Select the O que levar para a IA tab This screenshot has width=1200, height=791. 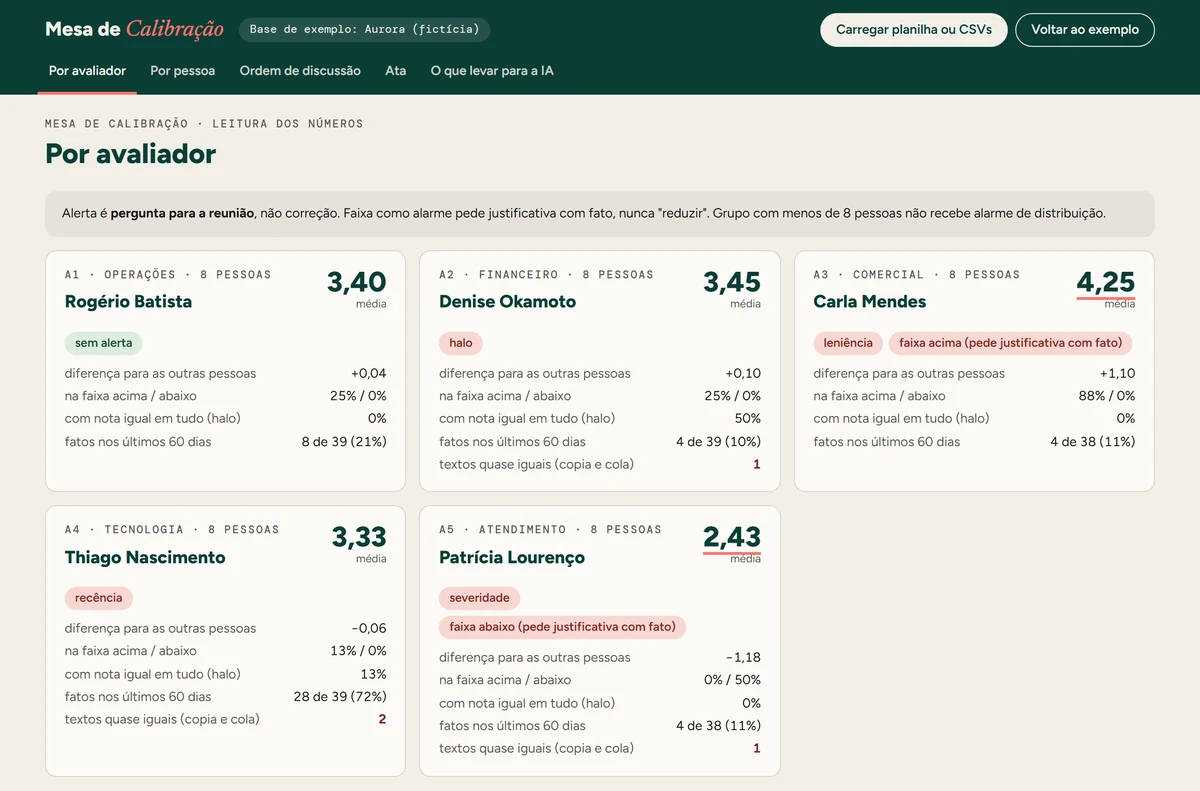(x=492, y=71)
